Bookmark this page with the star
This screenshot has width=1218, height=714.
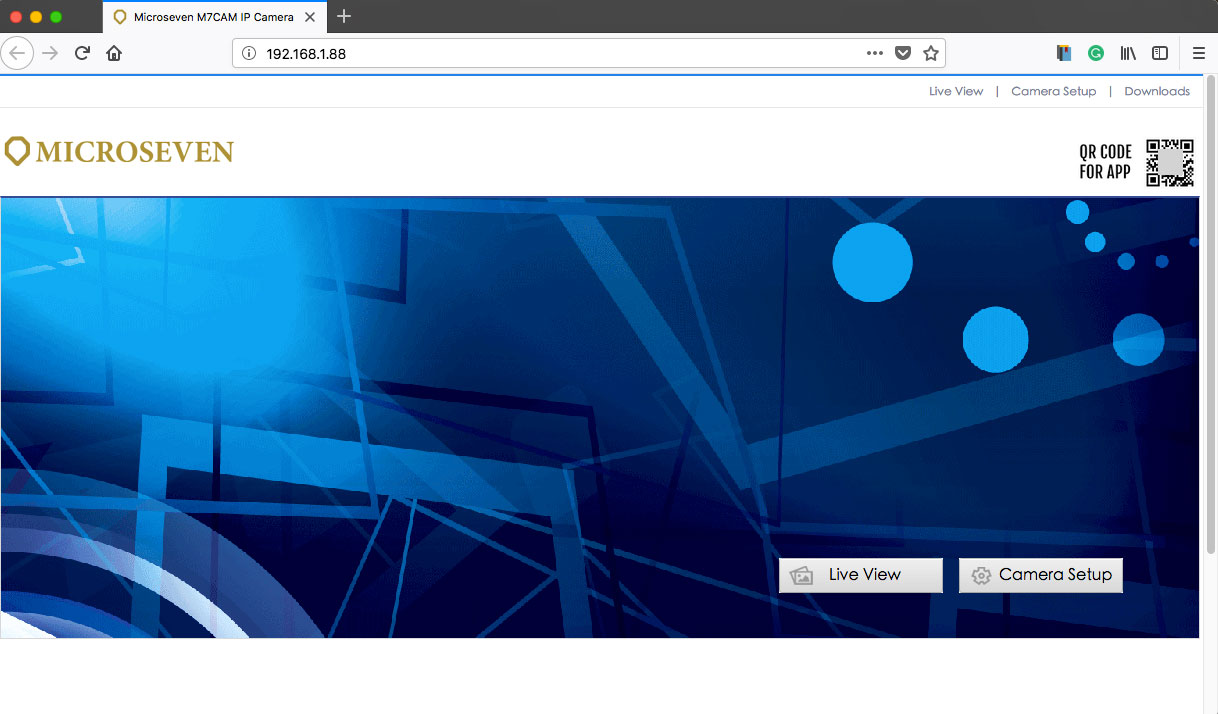931,53
